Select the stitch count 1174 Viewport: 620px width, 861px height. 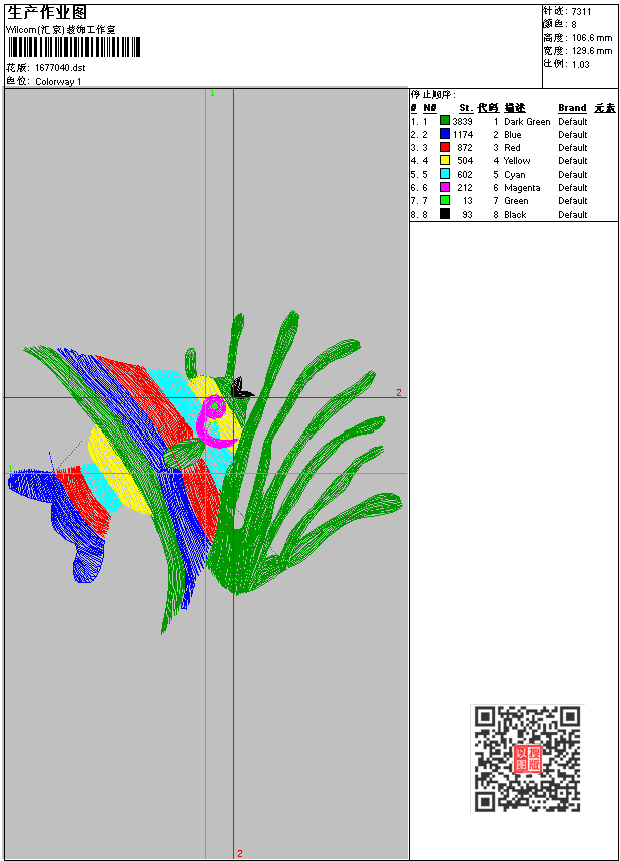click(463, 135)
